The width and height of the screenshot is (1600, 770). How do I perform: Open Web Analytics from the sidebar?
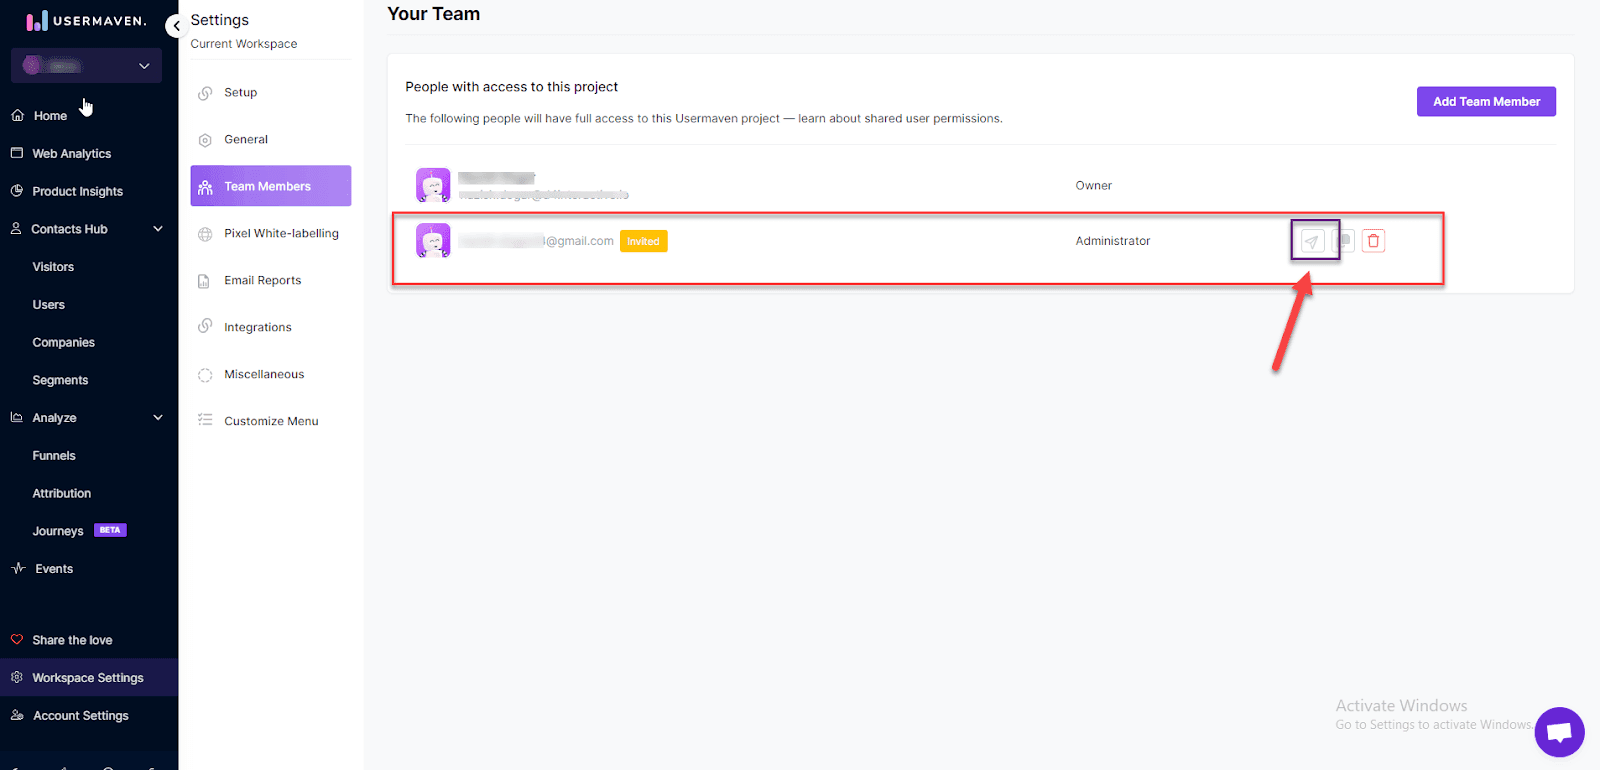pyautogui.click(x=71, y=154)
